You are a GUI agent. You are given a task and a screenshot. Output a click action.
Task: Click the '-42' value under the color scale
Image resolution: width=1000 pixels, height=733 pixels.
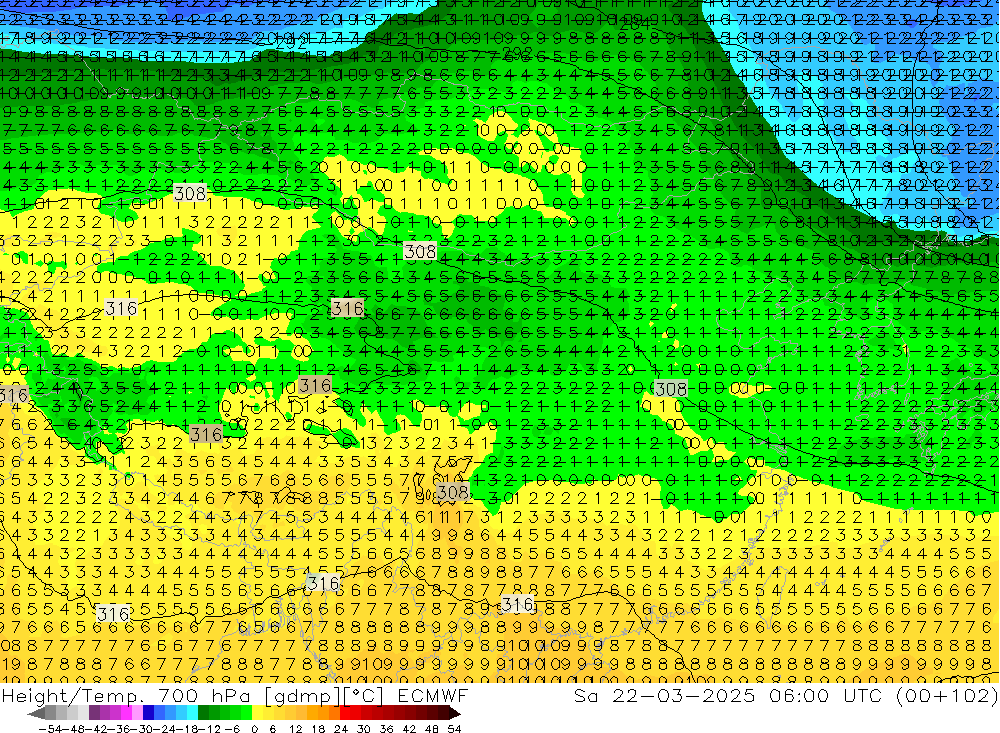point(97,729)
